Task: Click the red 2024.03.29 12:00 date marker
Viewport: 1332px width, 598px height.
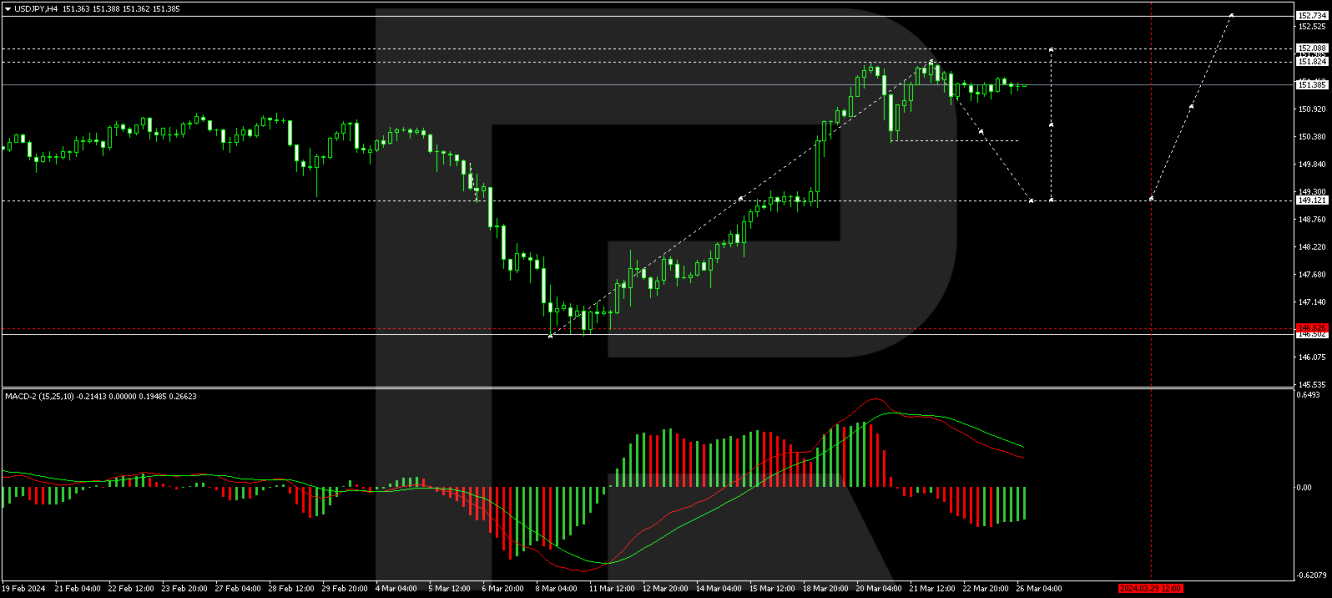Action: point(1150,588)
